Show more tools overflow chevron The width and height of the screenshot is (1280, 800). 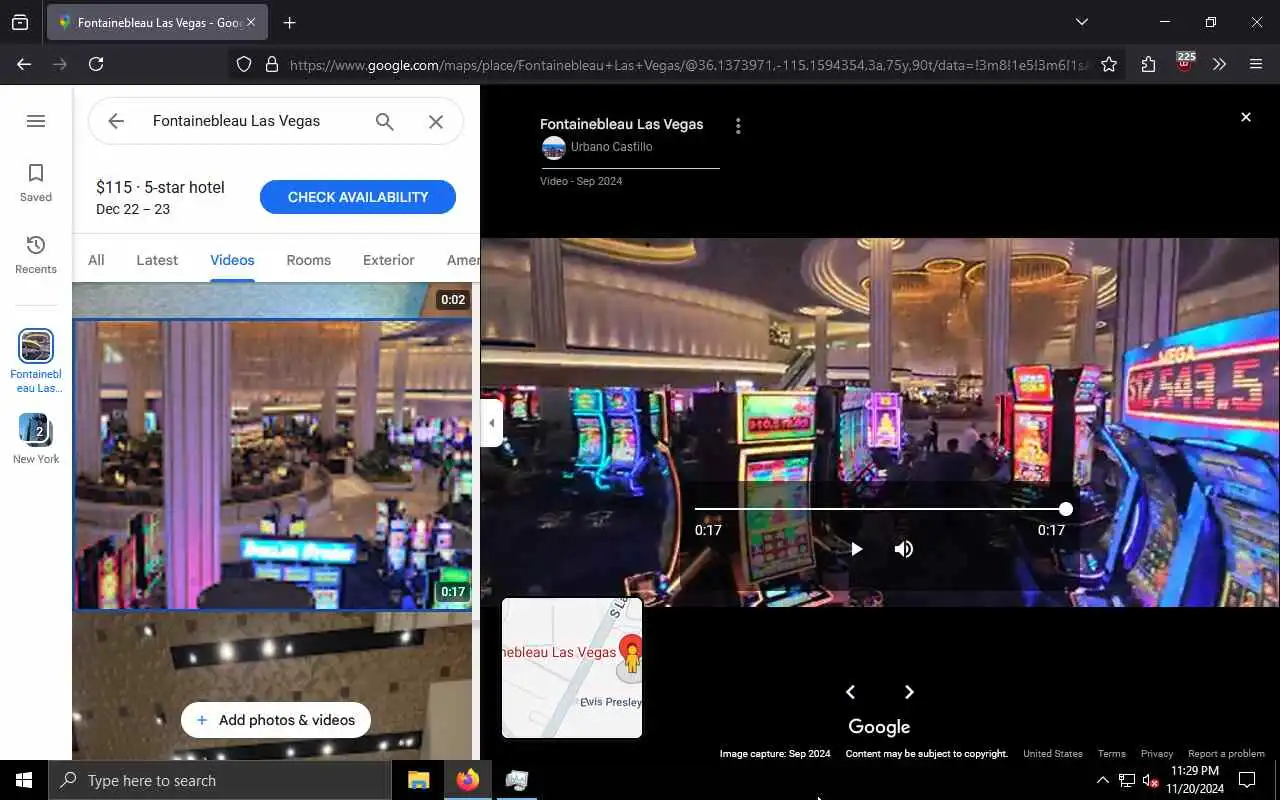(x=1219, y=64)
